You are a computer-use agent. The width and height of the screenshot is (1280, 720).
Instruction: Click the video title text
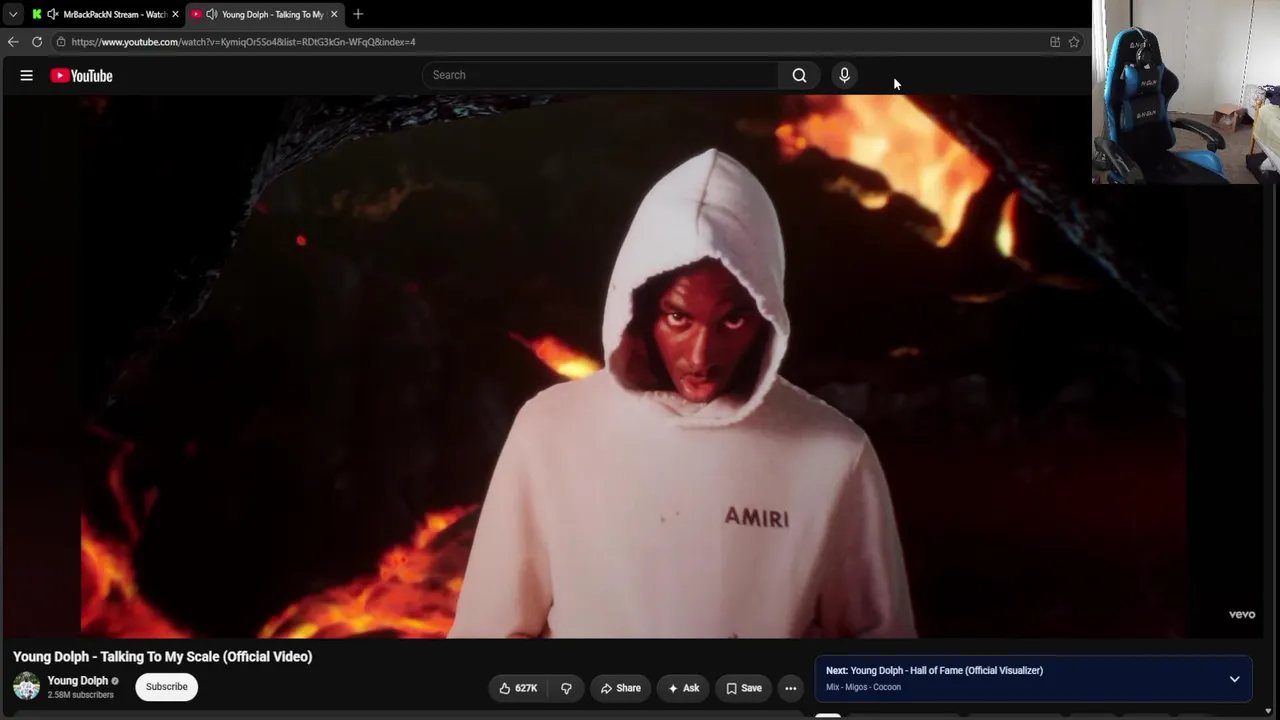(x=163, y=657)
